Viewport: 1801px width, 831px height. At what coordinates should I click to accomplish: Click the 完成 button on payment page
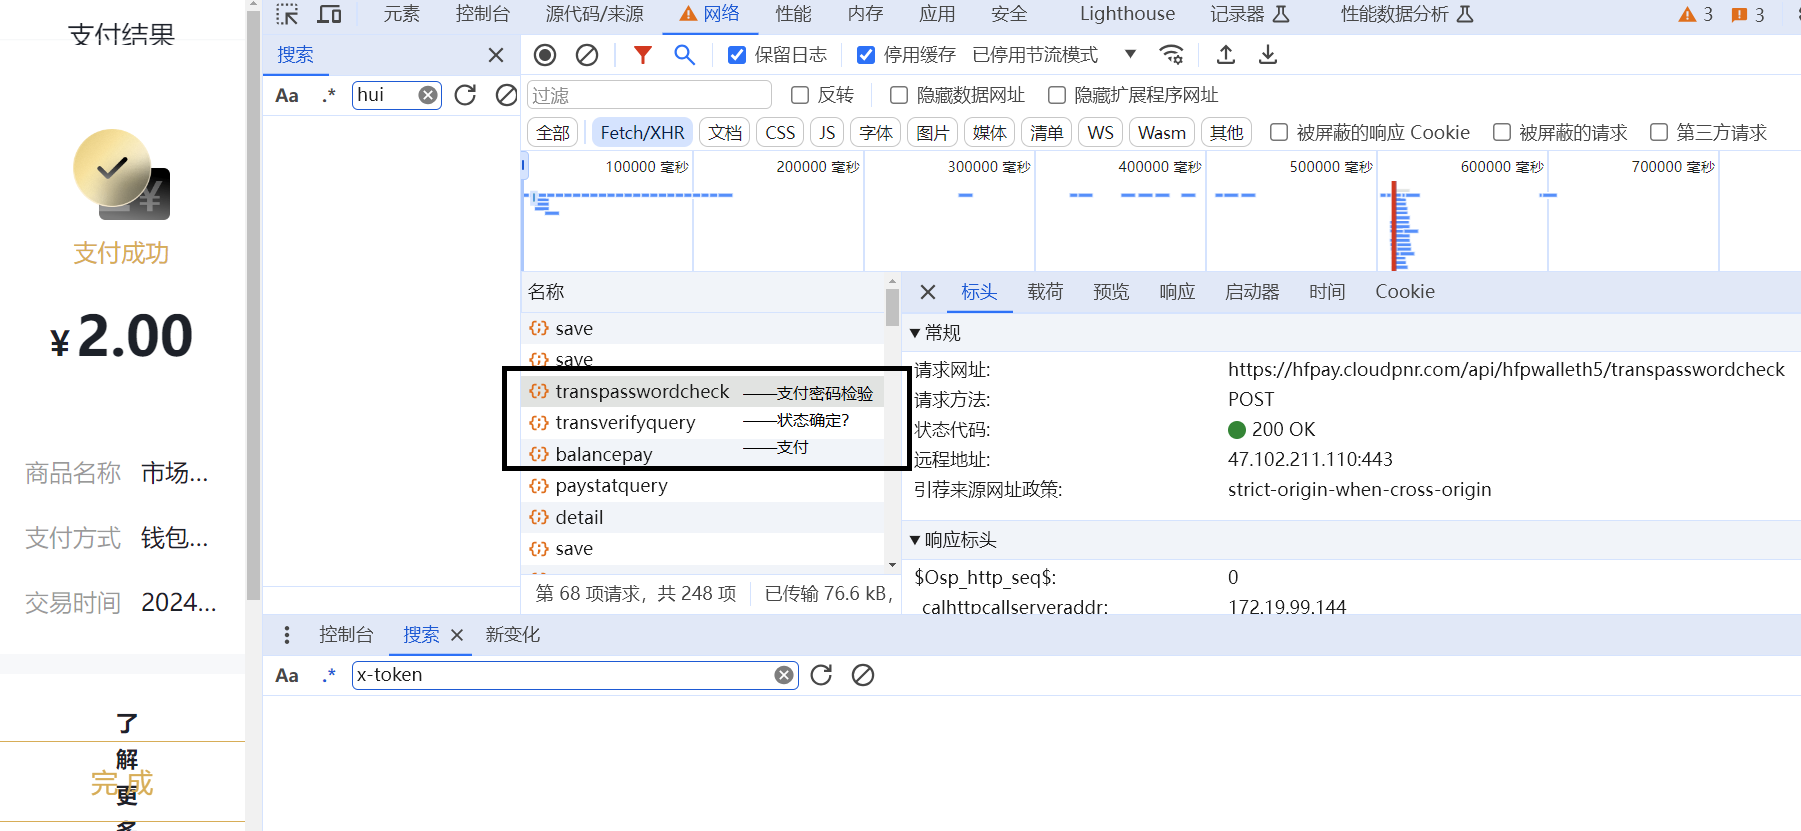pos(122,783)
